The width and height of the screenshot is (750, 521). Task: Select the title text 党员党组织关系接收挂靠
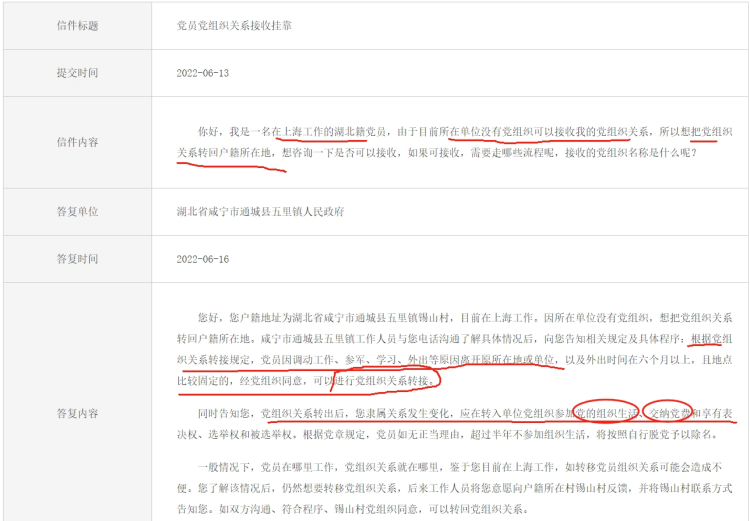[x=234, y=26]
